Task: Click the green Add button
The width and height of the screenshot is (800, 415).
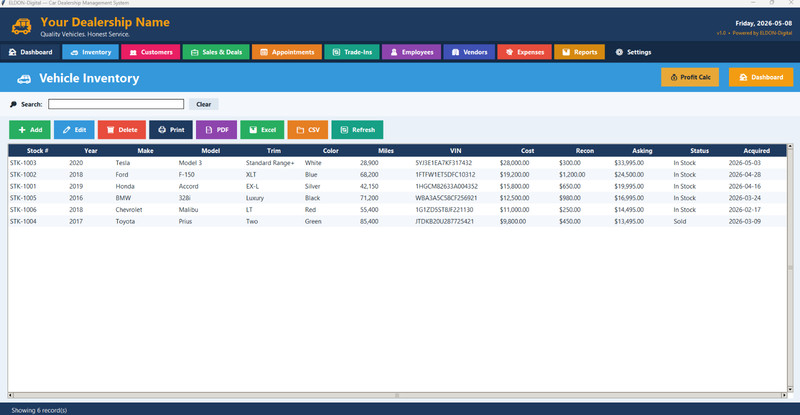Action: pyautogui.click(x=30, y=130)
